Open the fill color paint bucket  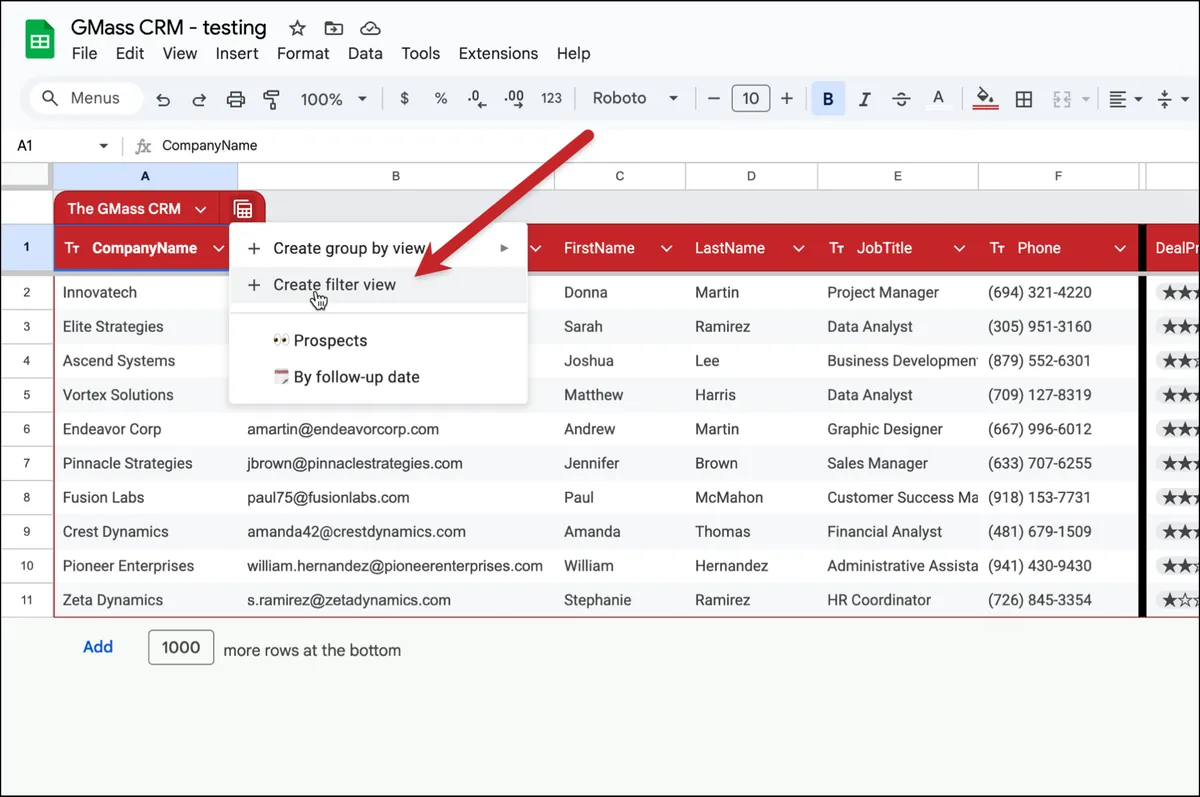point(985,99)
